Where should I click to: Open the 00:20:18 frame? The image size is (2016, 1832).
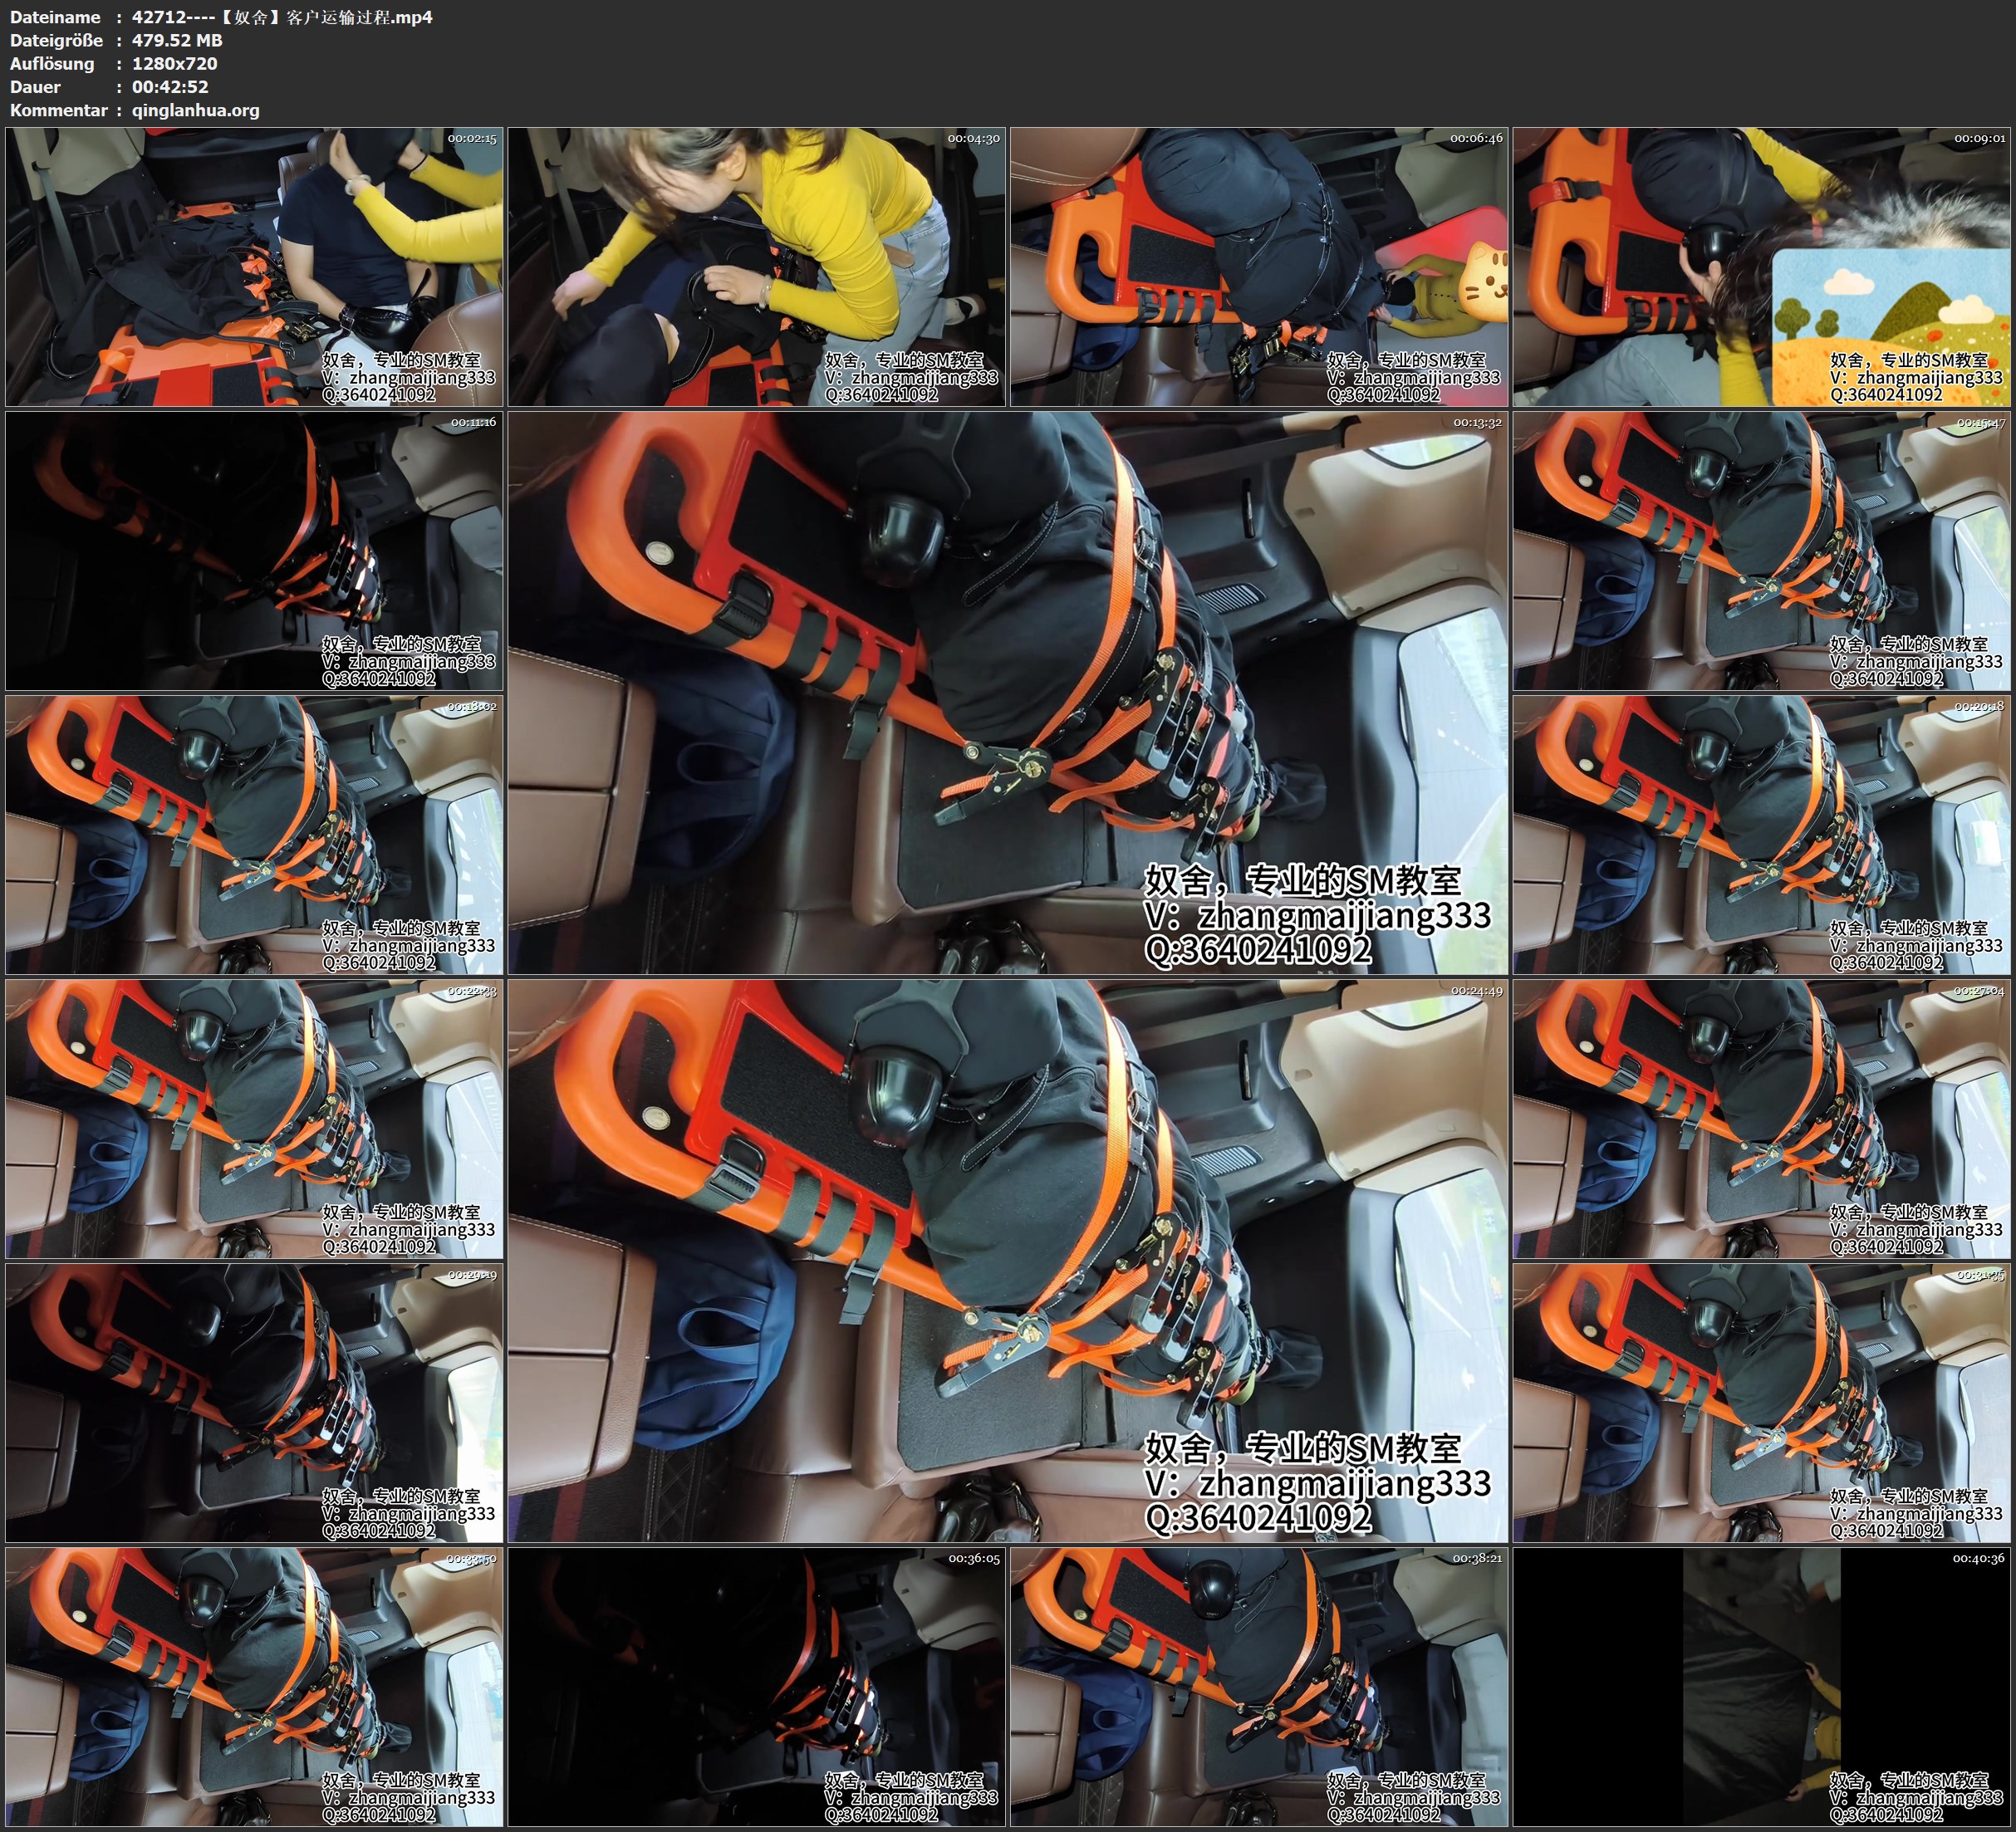[x=1761, y=835]
